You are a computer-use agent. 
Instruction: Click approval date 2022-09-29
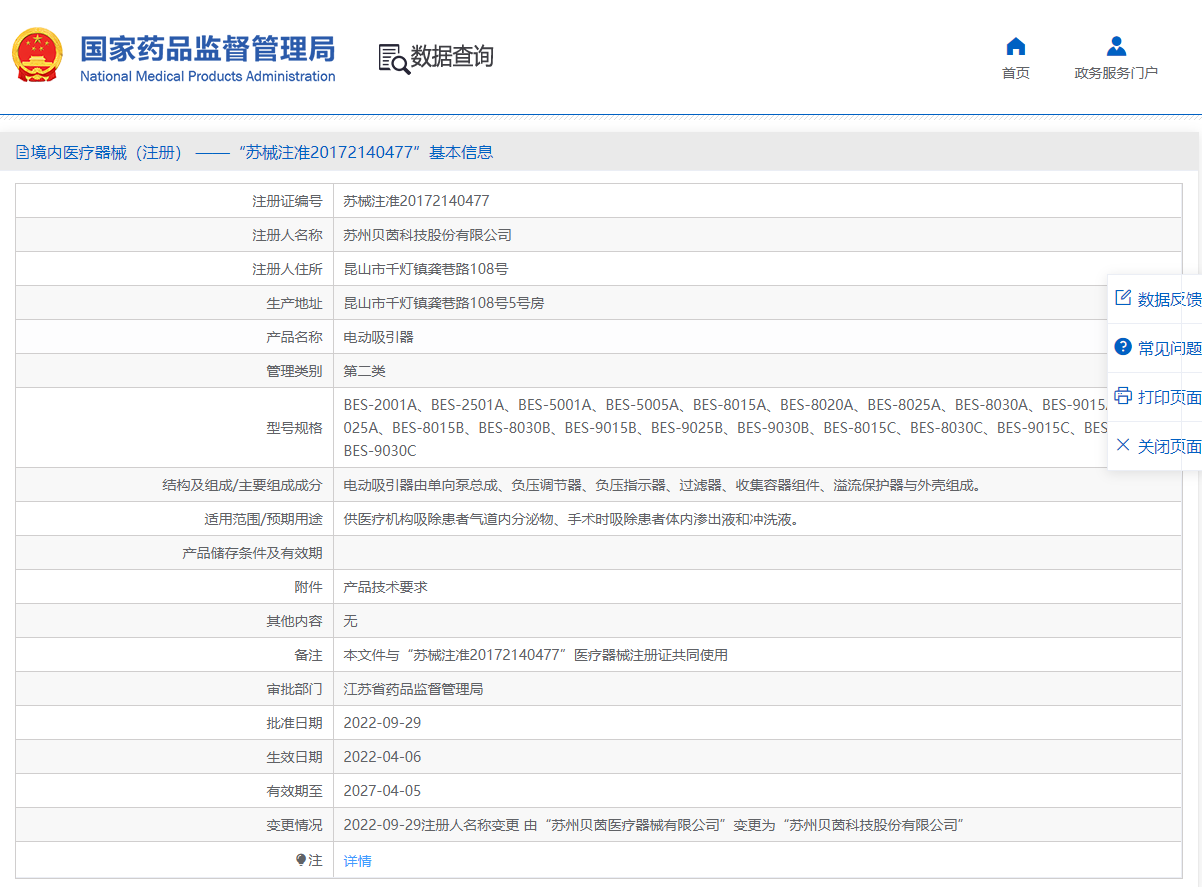(x=382, y=723)
